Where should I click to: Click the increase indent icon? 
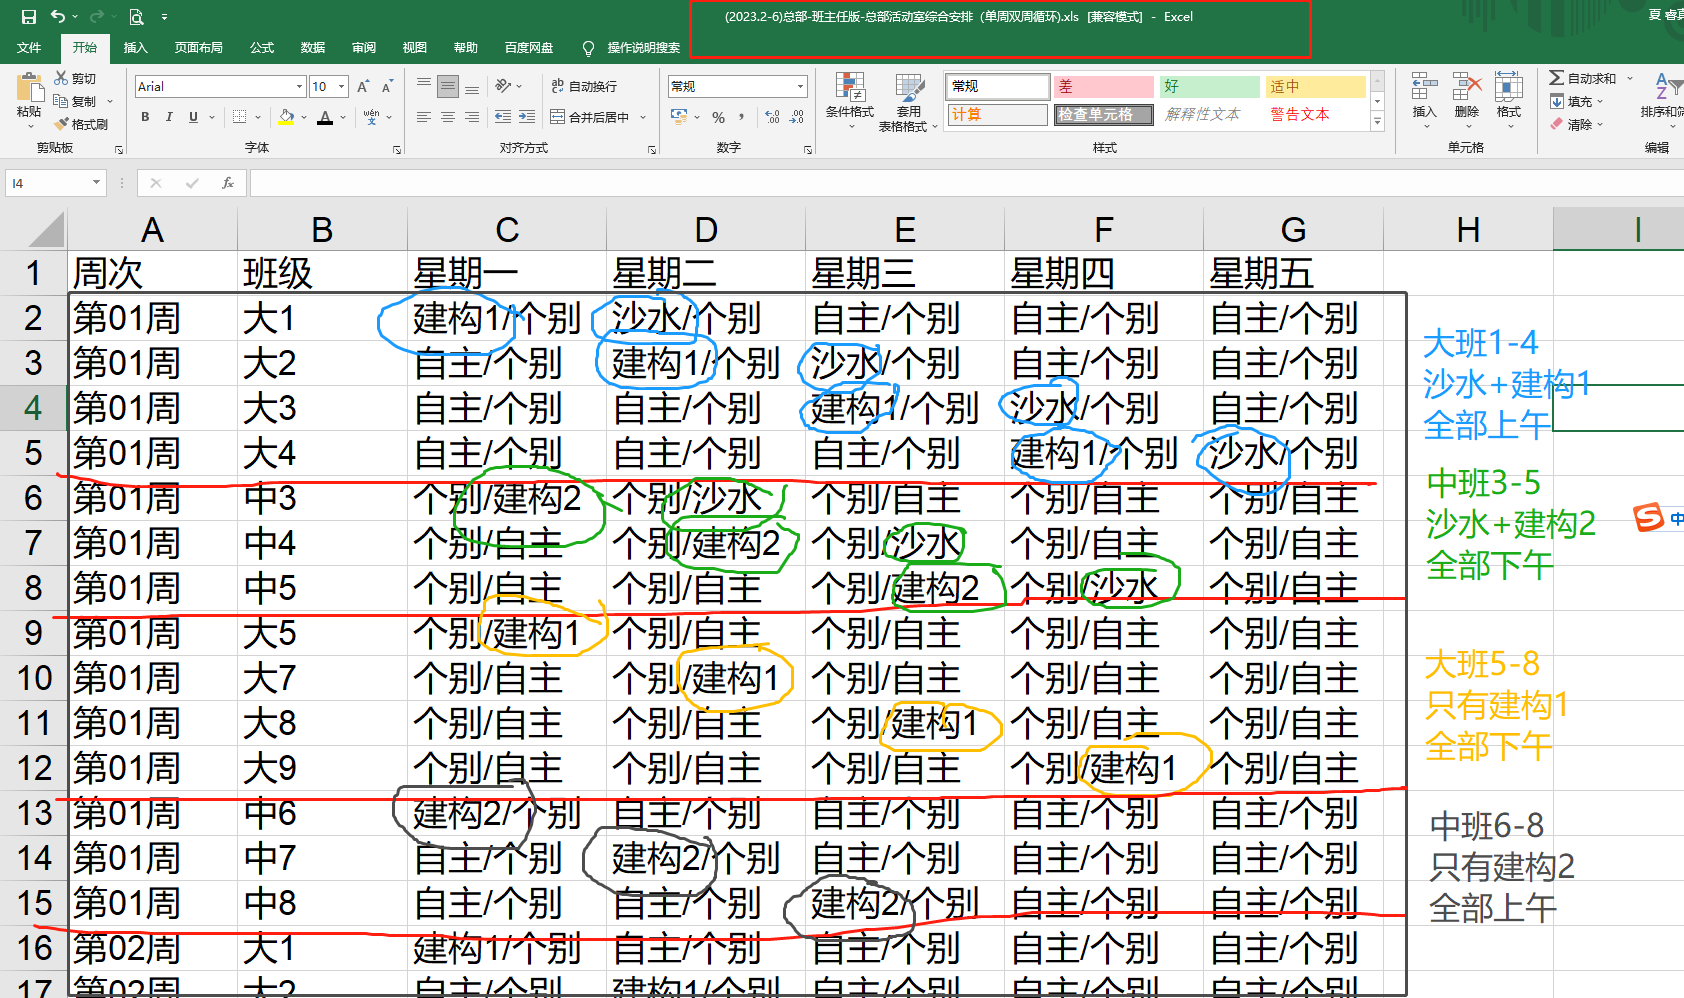click(527, 117)
